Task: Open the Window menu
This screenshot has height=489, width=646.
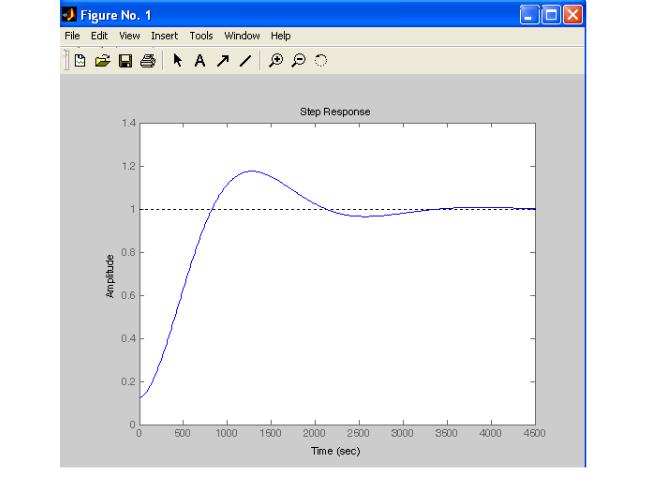Action: [242, 36]
